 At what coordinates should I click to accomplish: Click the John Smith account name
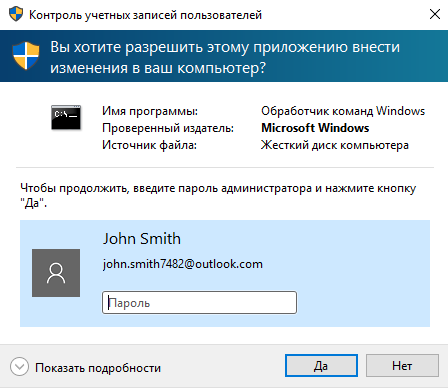(142, 239)
